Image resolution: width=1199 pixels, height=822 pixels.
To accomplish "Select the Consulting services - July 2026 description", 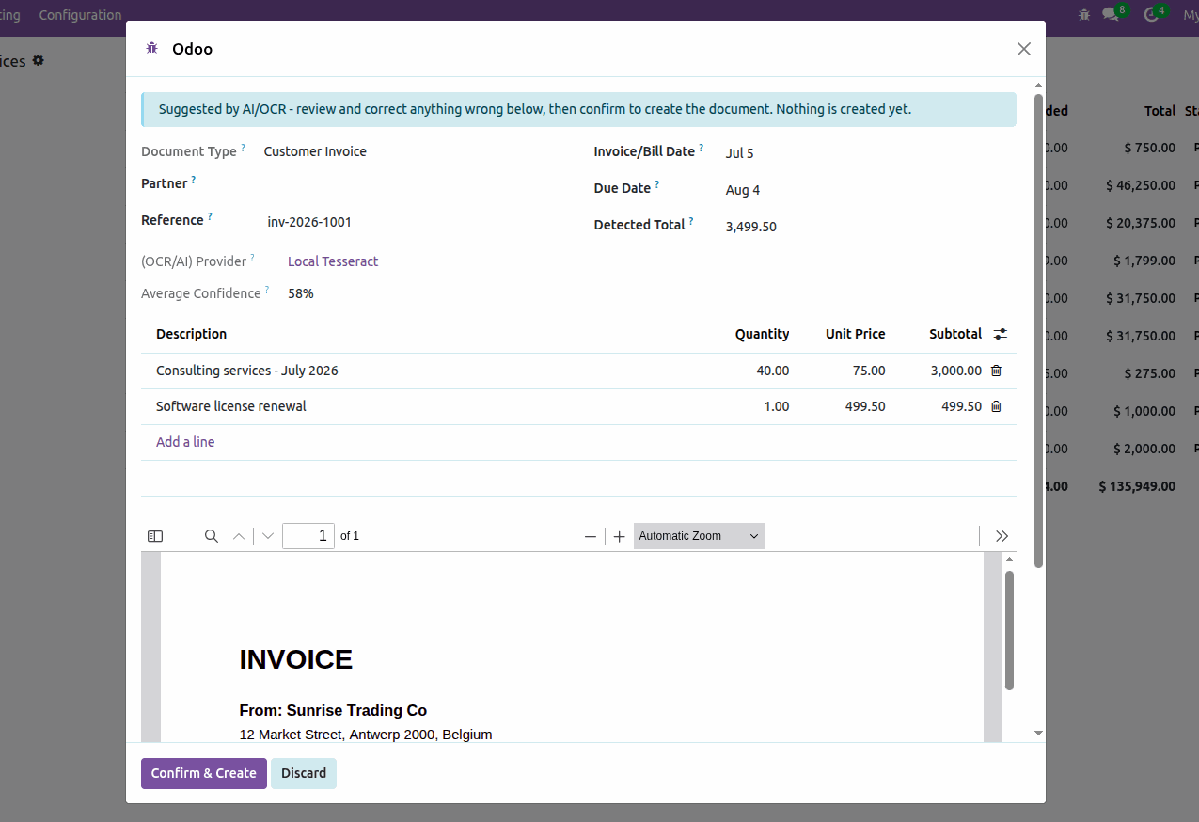I will [x=247, y=371].
